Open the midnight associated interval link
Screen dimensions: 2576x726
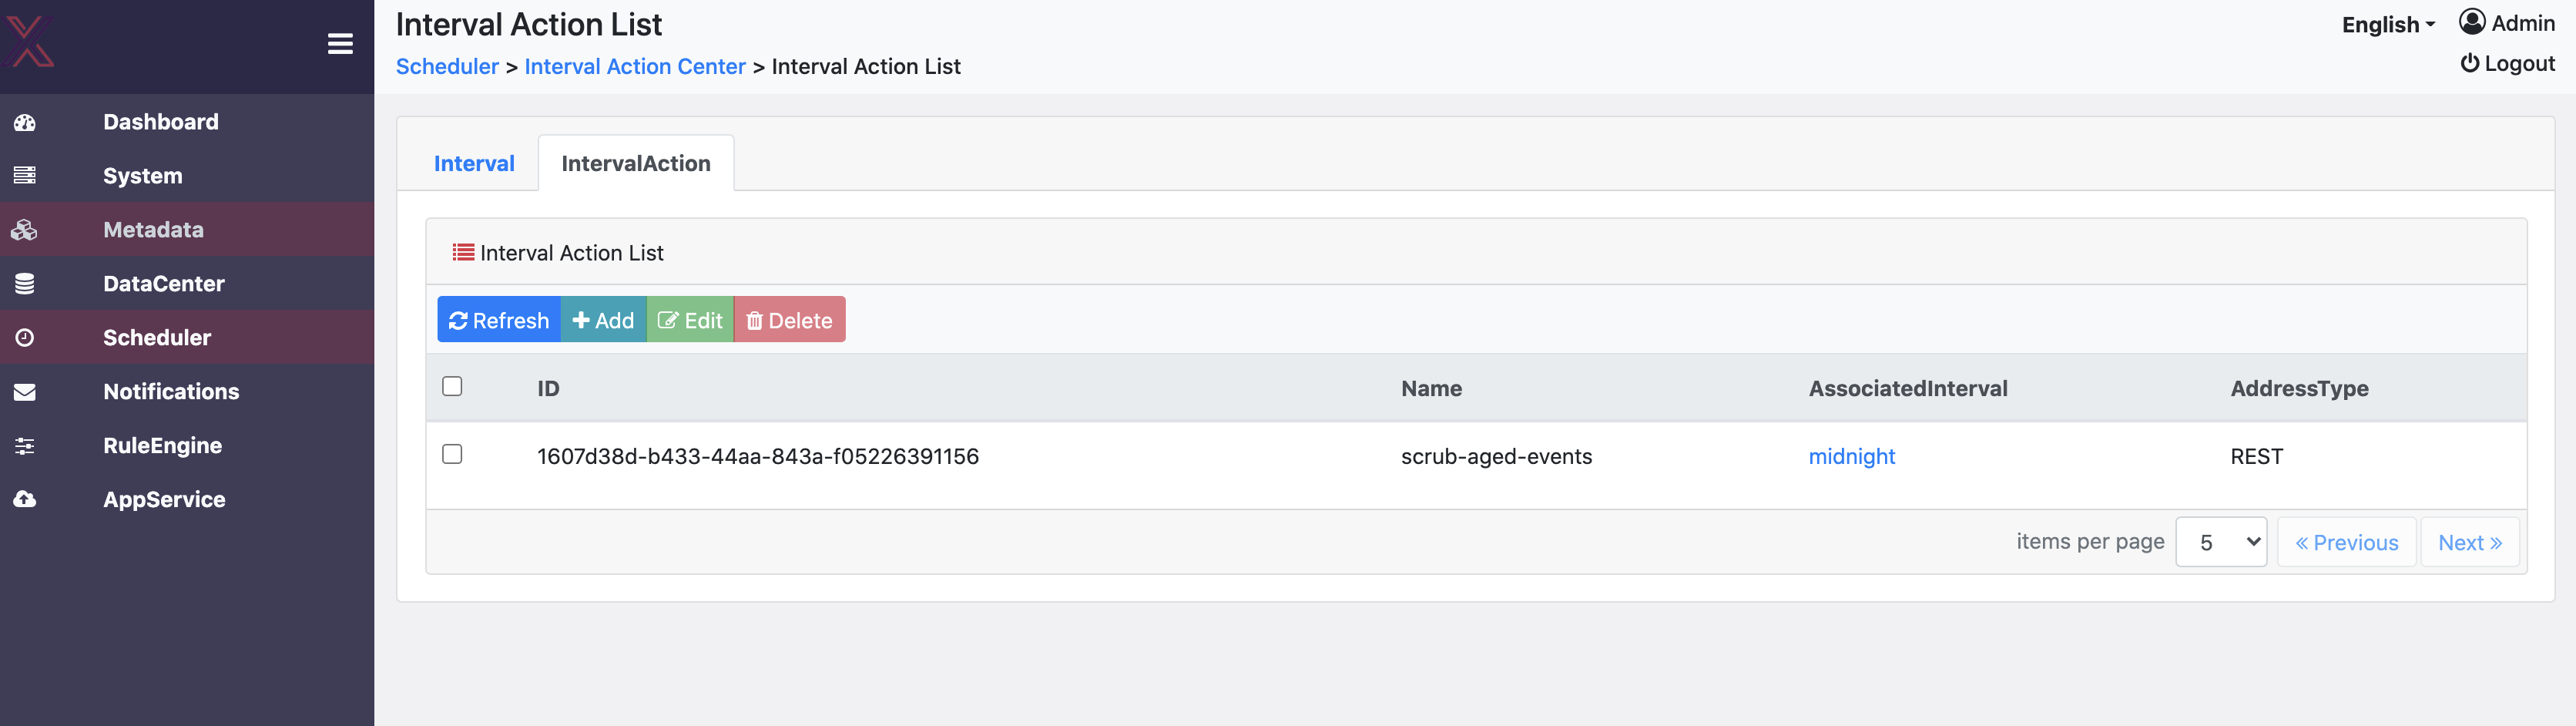pyautogui.click(x=1851, y=456)
